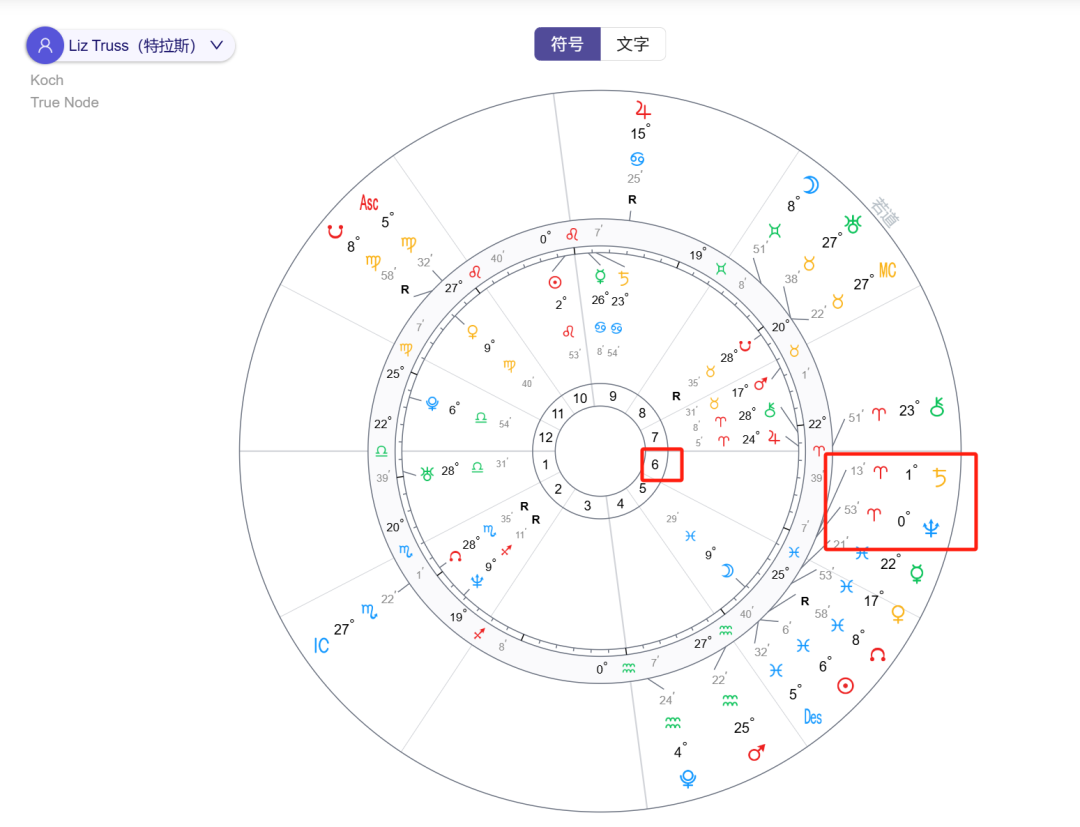The image size is (1080, 827).
Task: Click the user avatar icon
Action: click(45, 45)
